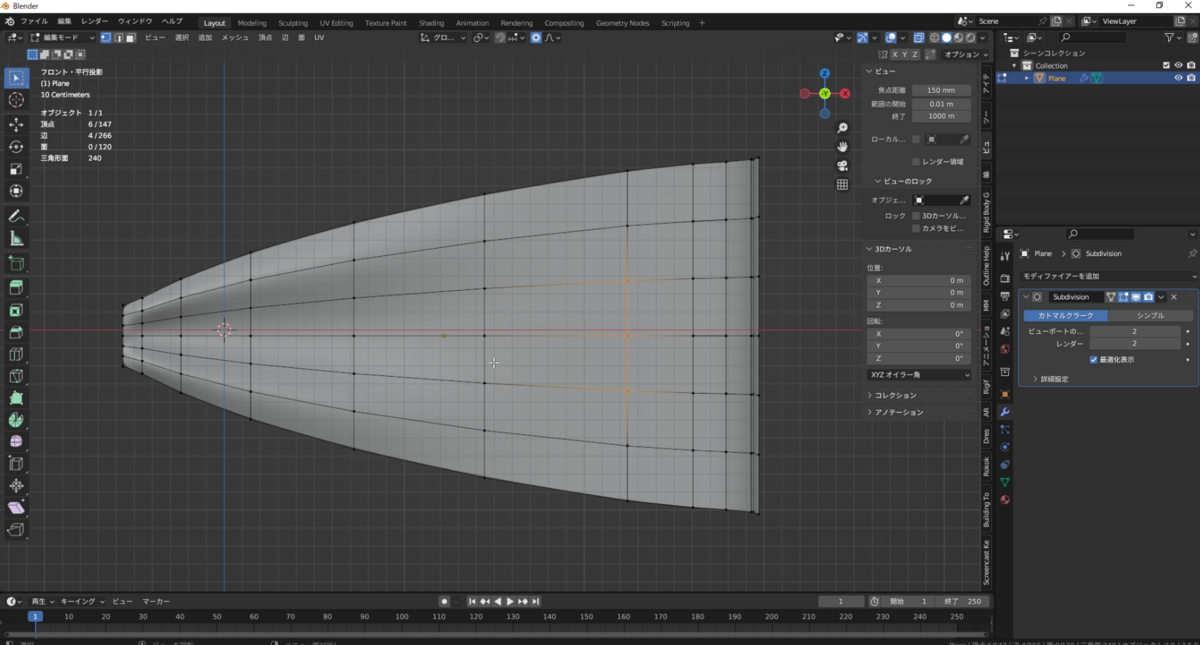1200x645 pixels.
Task: Activate the 3D Cursor tool
Action: pos(16,100)
